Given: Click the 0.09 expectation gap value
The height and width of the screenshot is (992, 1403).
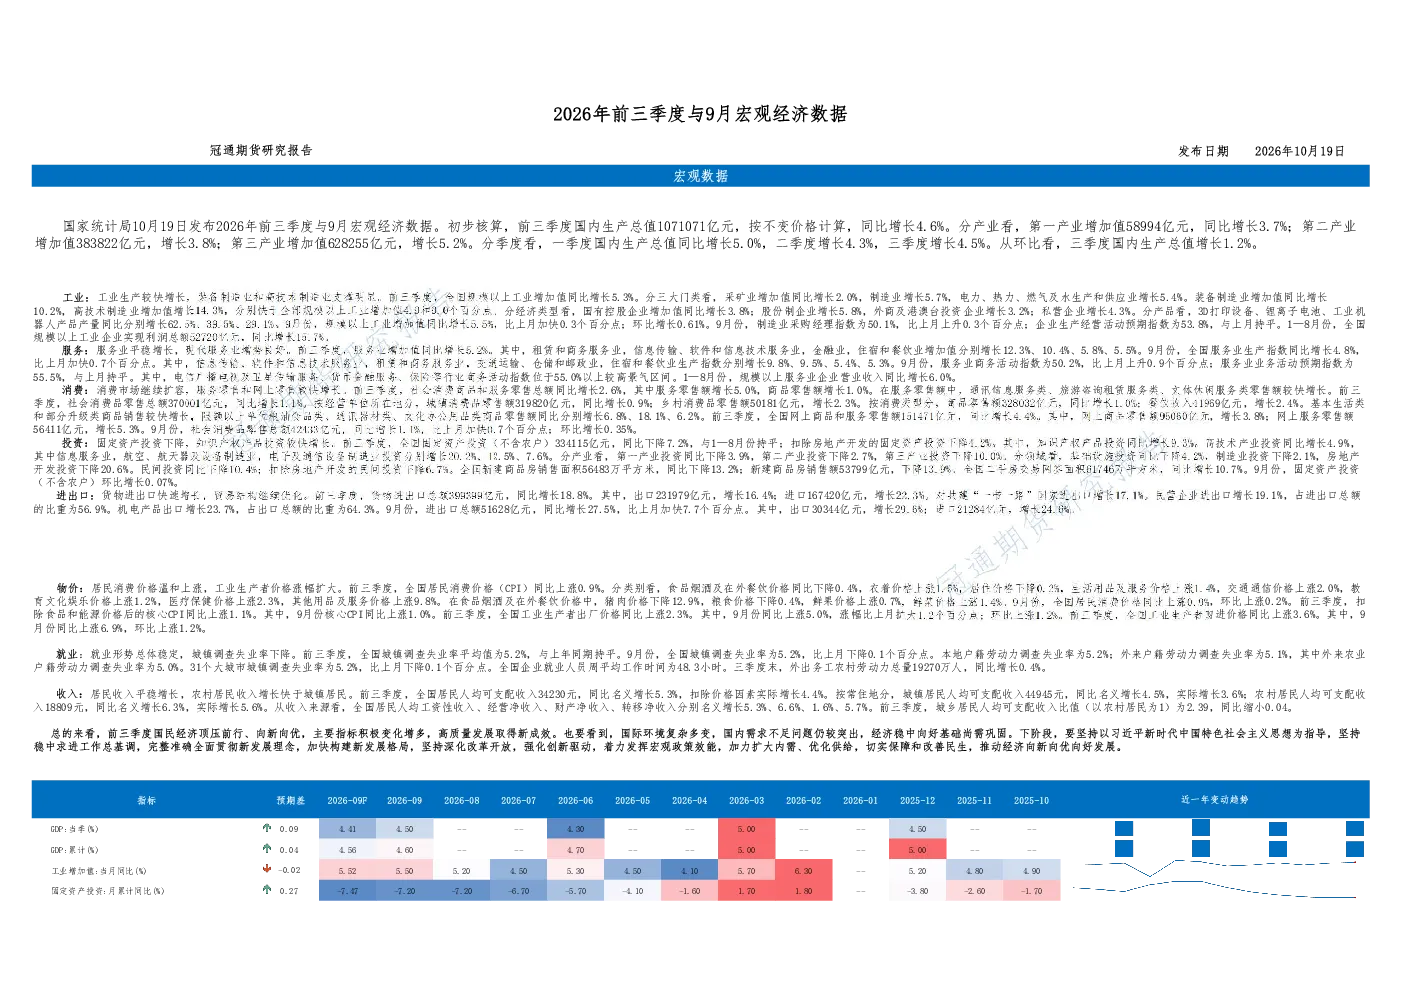Looking at the screenshot, I should (289, 829).
